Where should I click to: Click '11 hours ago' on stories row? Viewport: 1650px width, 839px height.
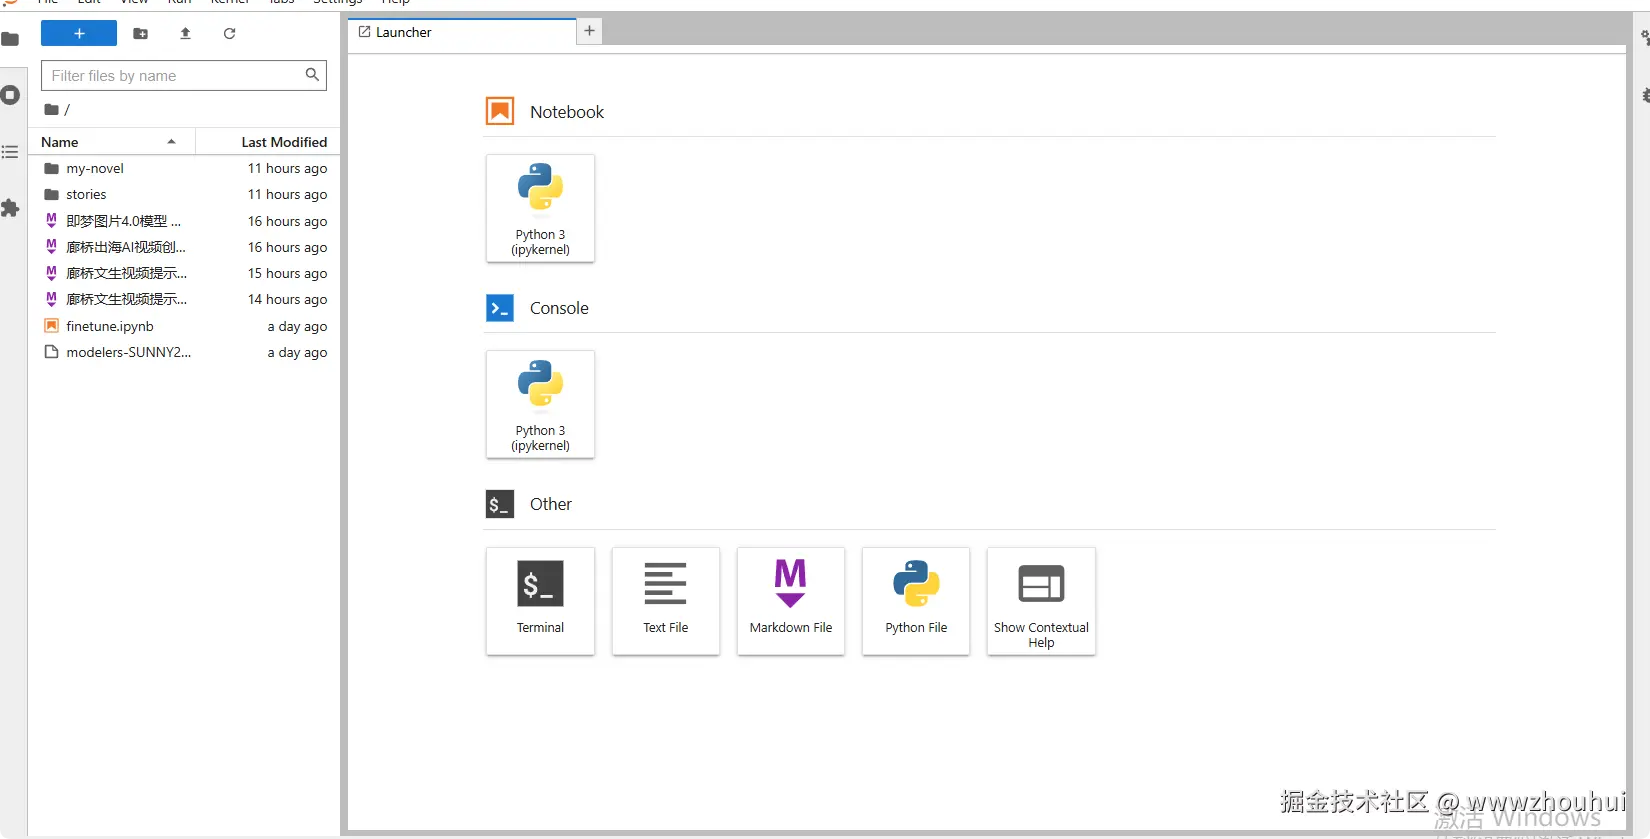(287, 194)
